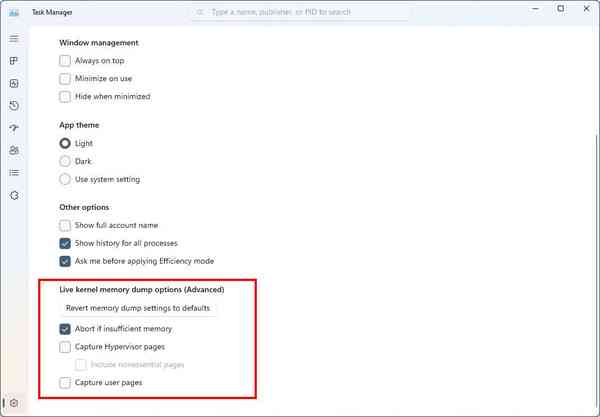Minimize the Task Manager window
The height and width of the screenshot is (417, 600).
[536, 8]
